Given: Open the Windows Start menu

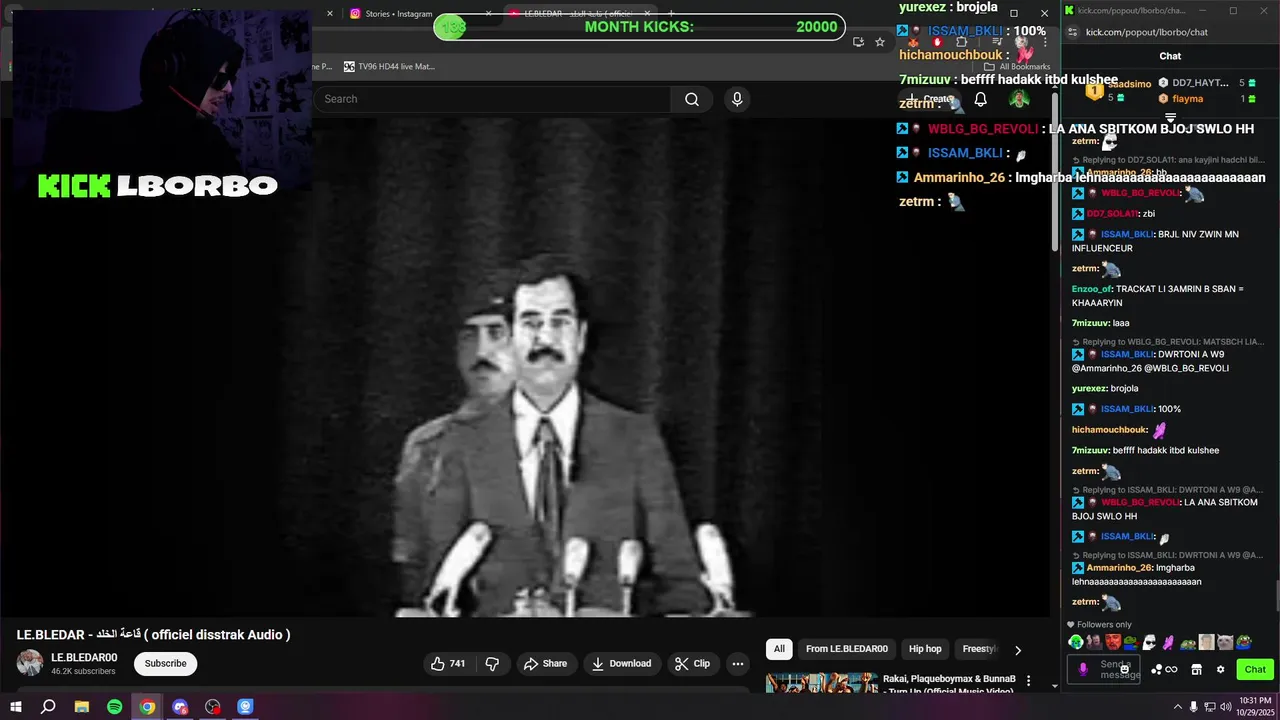Looking at the screenshot, I should pos(15,707).
